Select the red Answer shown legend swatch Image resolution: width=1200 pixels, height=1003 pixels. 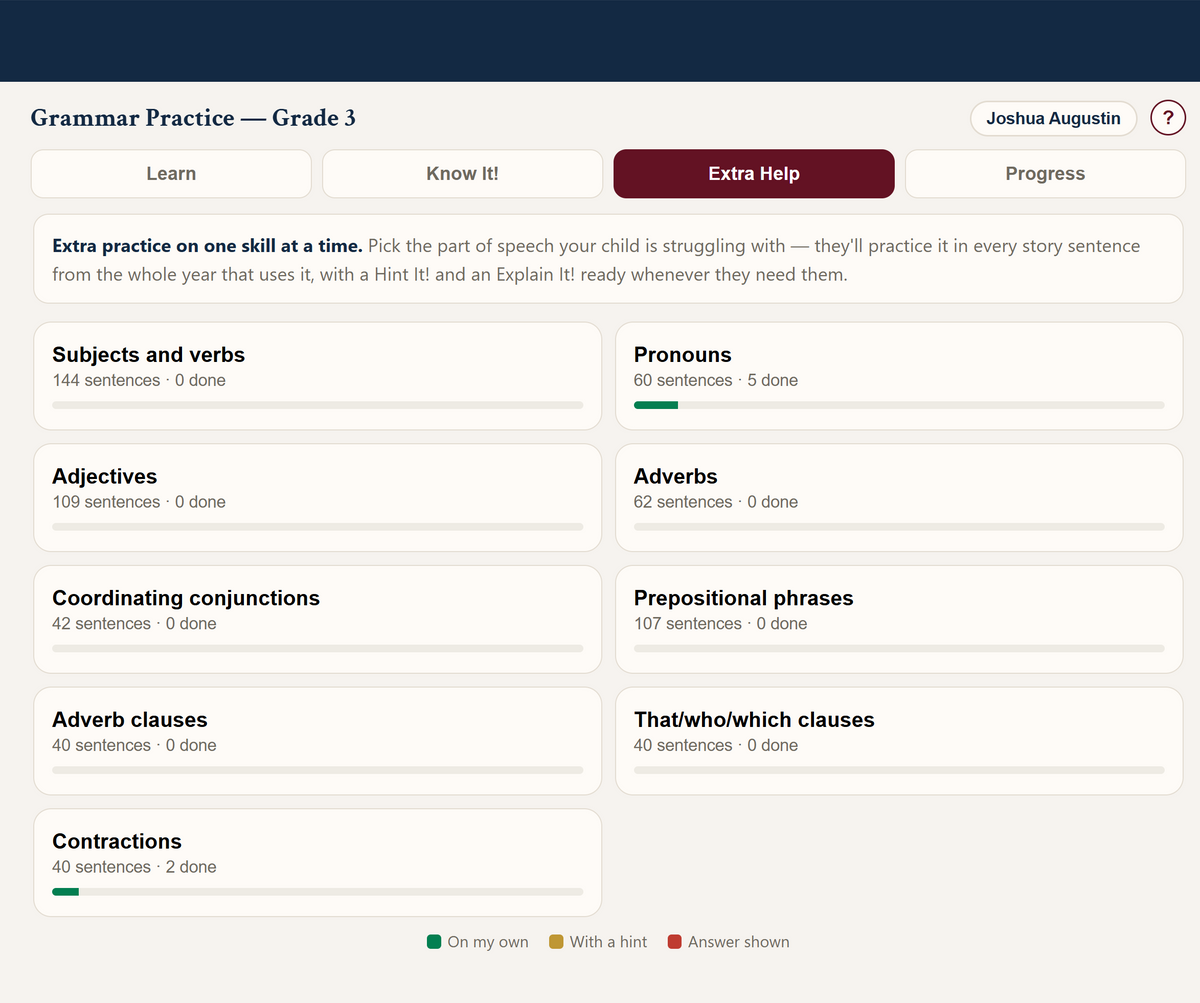click(x=675, y=942)
